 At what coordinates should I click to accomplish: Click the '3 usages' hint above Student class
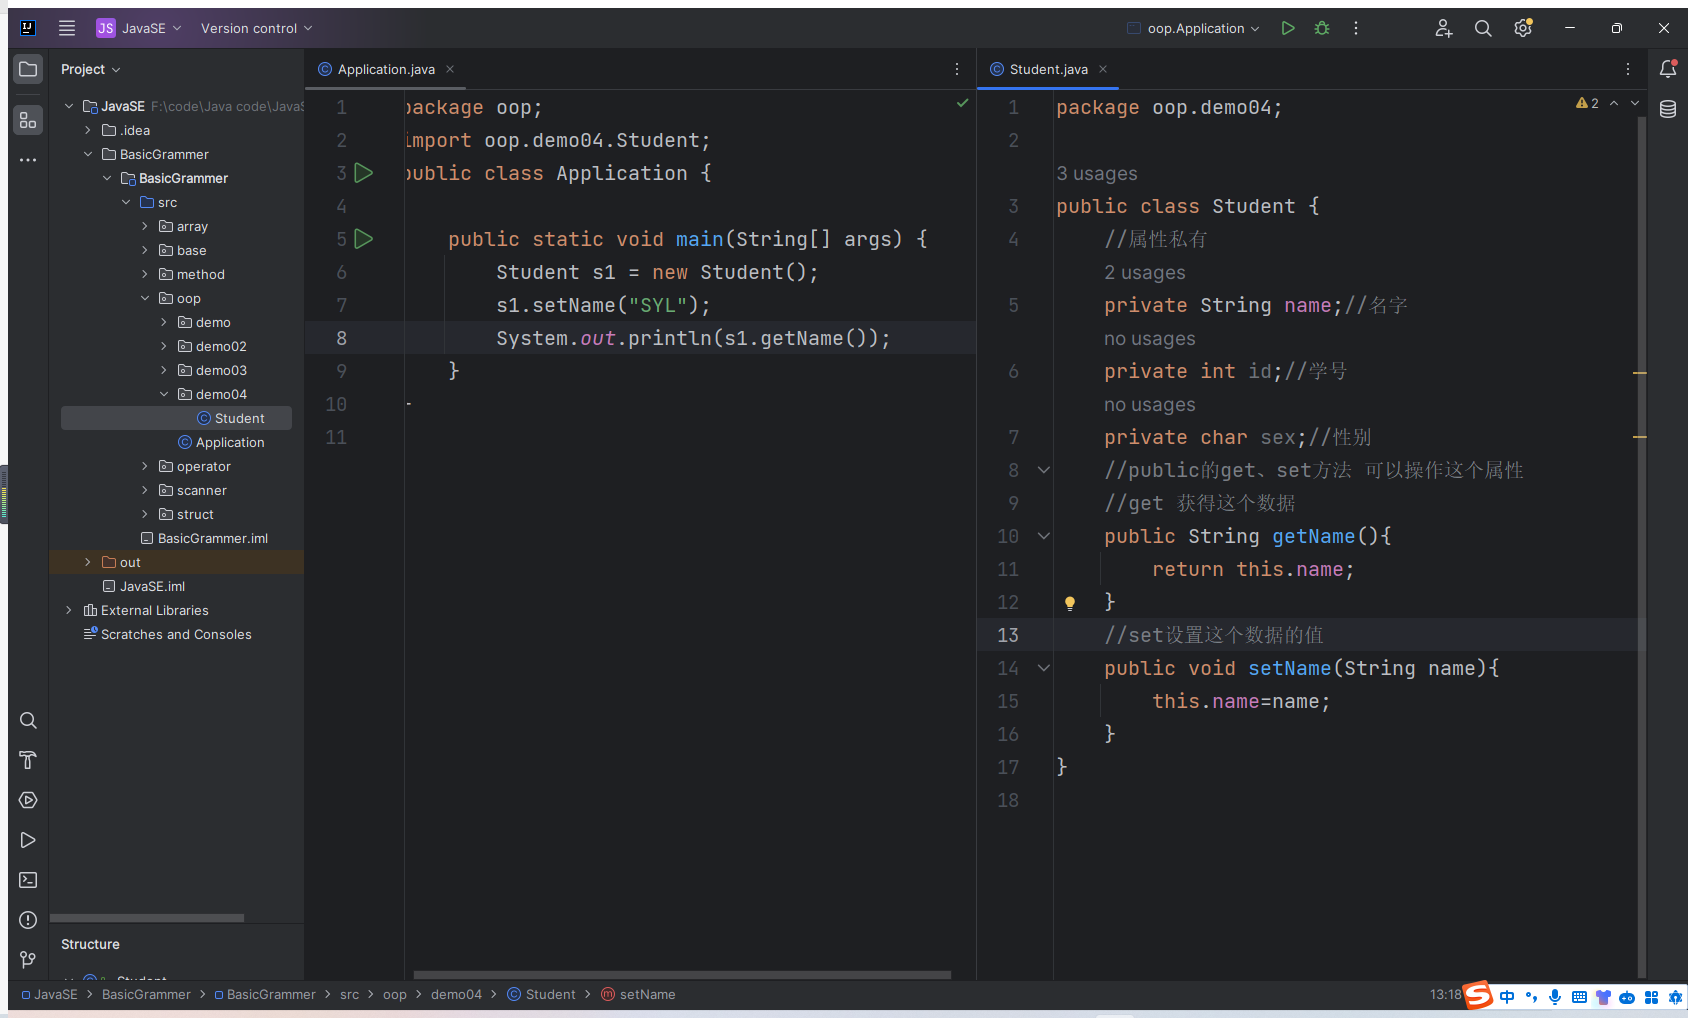(1097, 173)
